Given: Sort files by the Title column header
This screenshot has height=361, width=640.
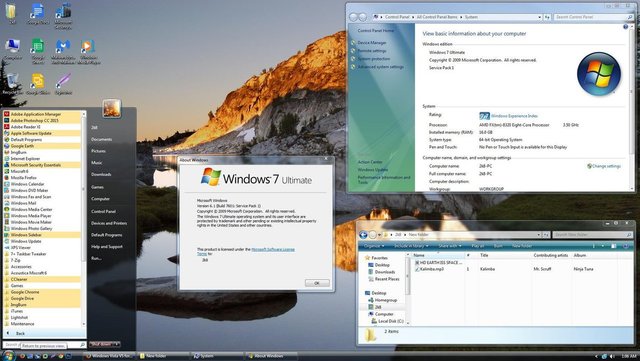Looking at the screenshot, I should pos(504,255).
